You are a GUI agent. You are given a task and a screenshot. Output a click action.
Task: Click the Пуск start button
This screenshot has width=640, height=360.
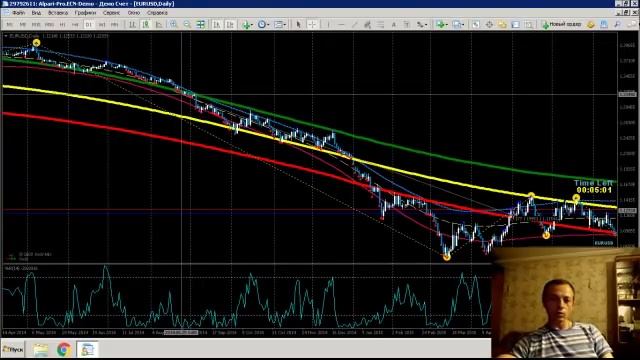coord(13,350)
